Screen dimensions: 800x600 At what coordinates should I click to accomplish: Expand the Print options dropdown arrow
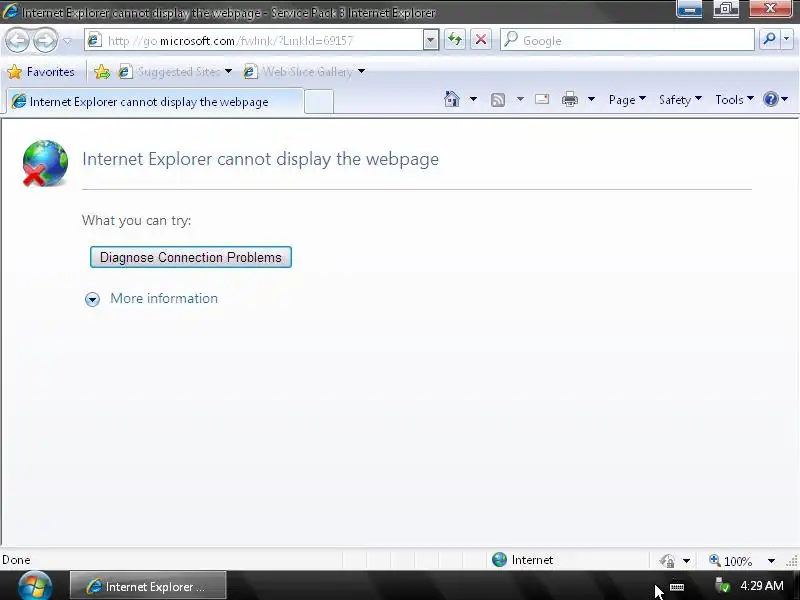[x=591, y=99]
